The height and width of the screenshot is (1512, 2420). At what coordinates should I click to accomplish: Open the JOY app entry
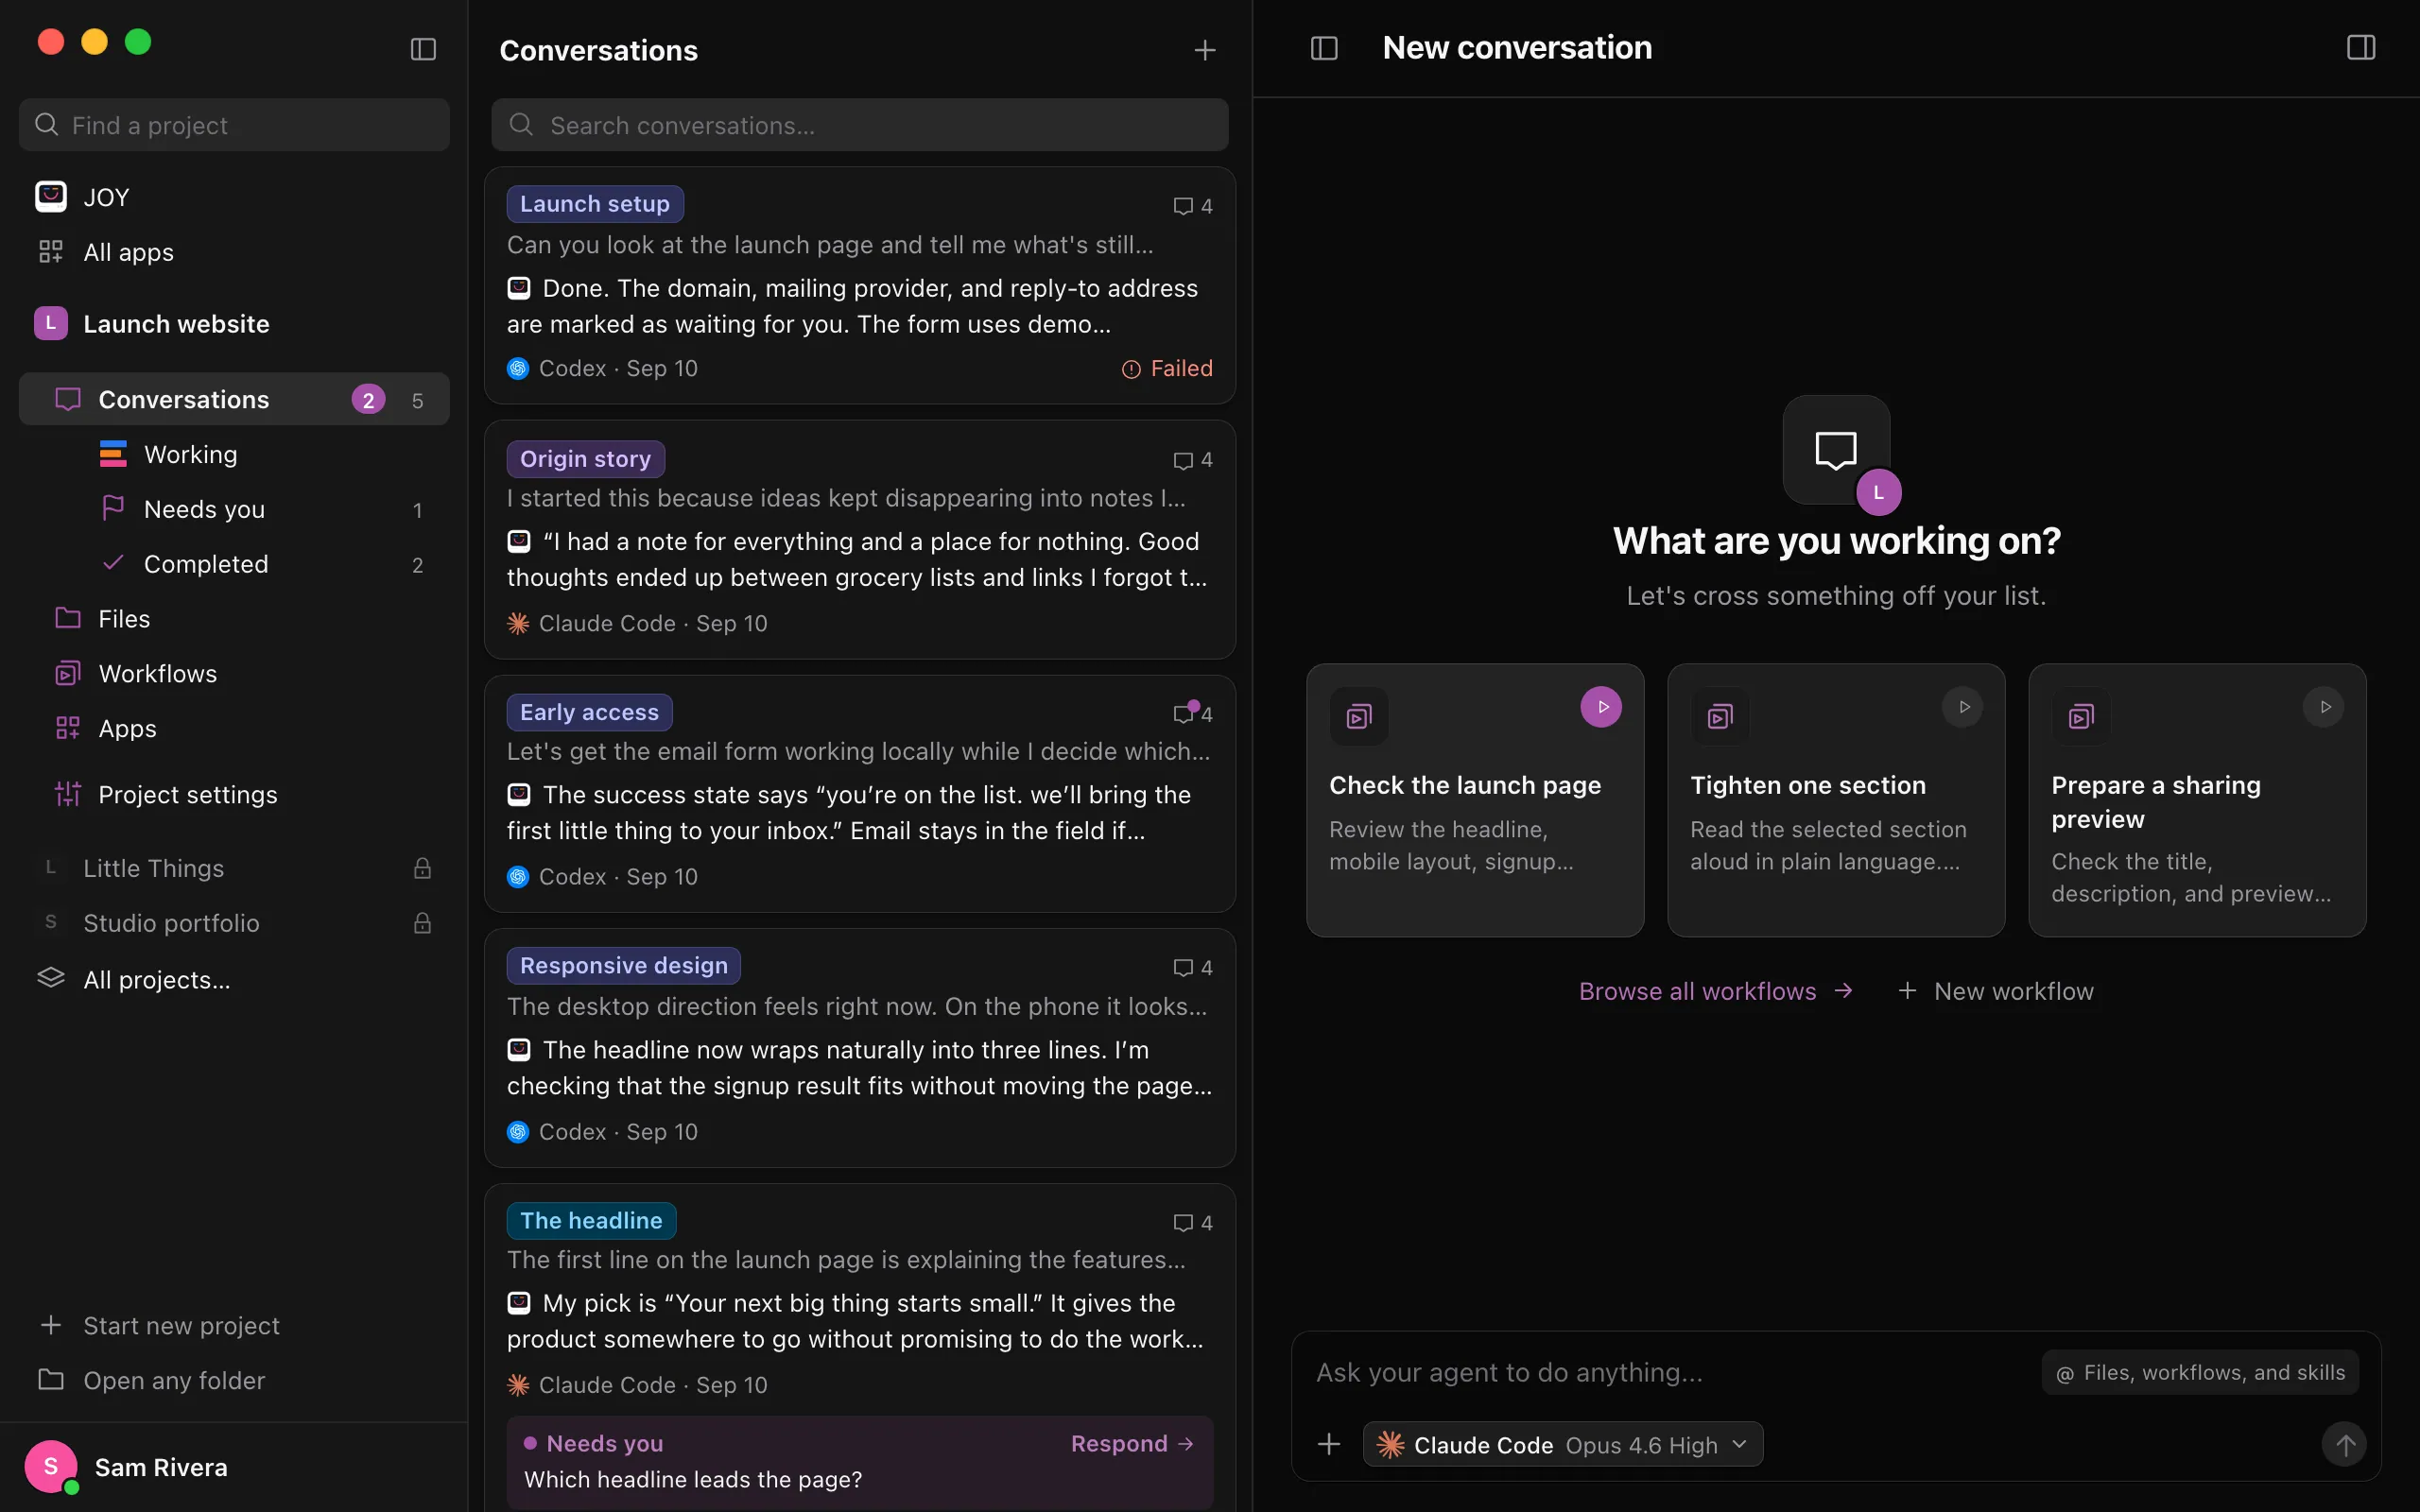click(x=234, y=197)
